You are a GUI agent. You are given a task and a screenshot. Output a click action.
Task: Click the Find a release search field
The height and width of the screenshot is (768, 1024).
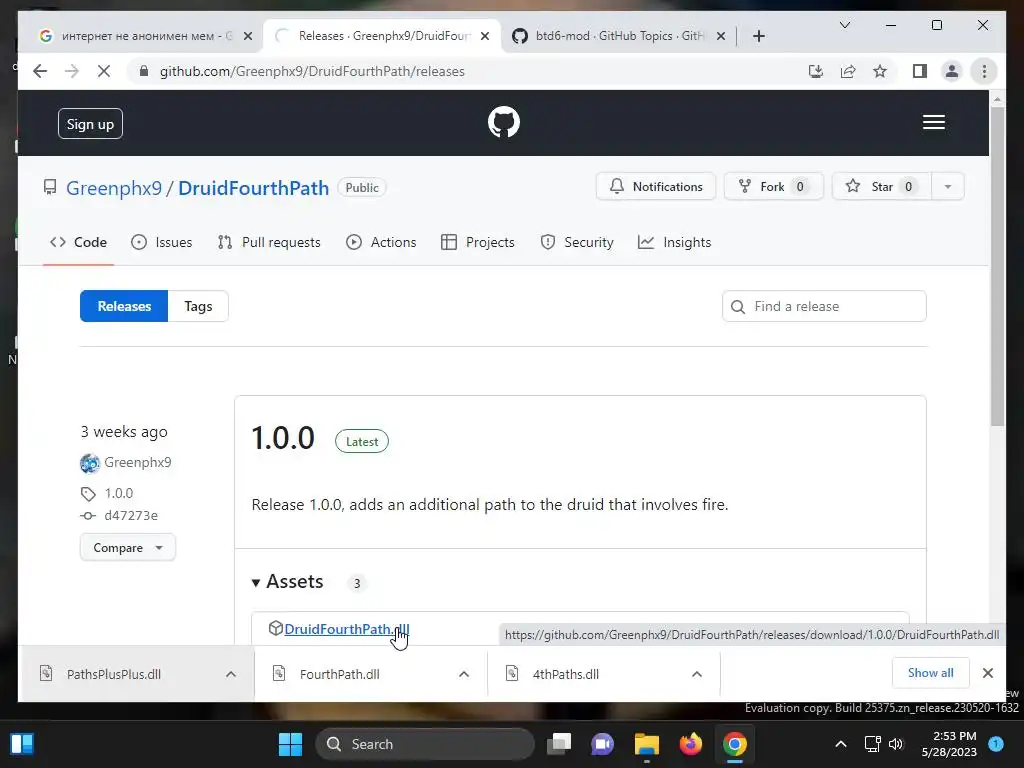[x=824, y=306]
